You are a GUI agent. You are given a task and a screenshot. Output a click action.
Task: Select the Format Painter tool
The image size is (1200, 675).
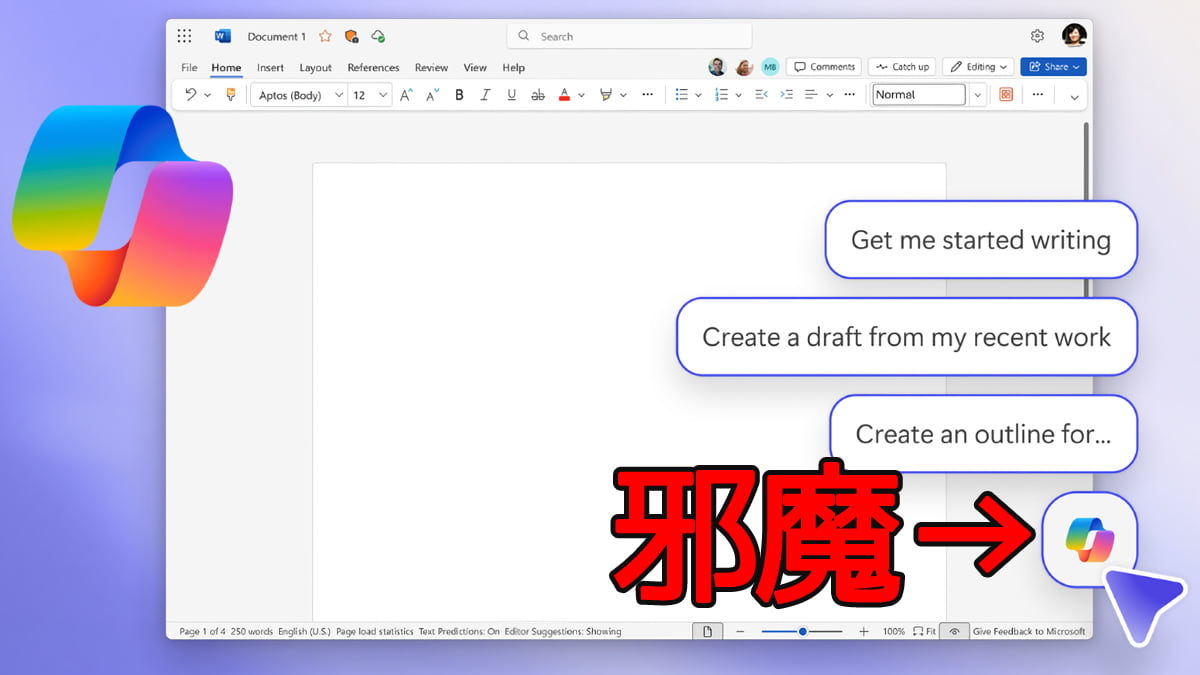point(231,95)
